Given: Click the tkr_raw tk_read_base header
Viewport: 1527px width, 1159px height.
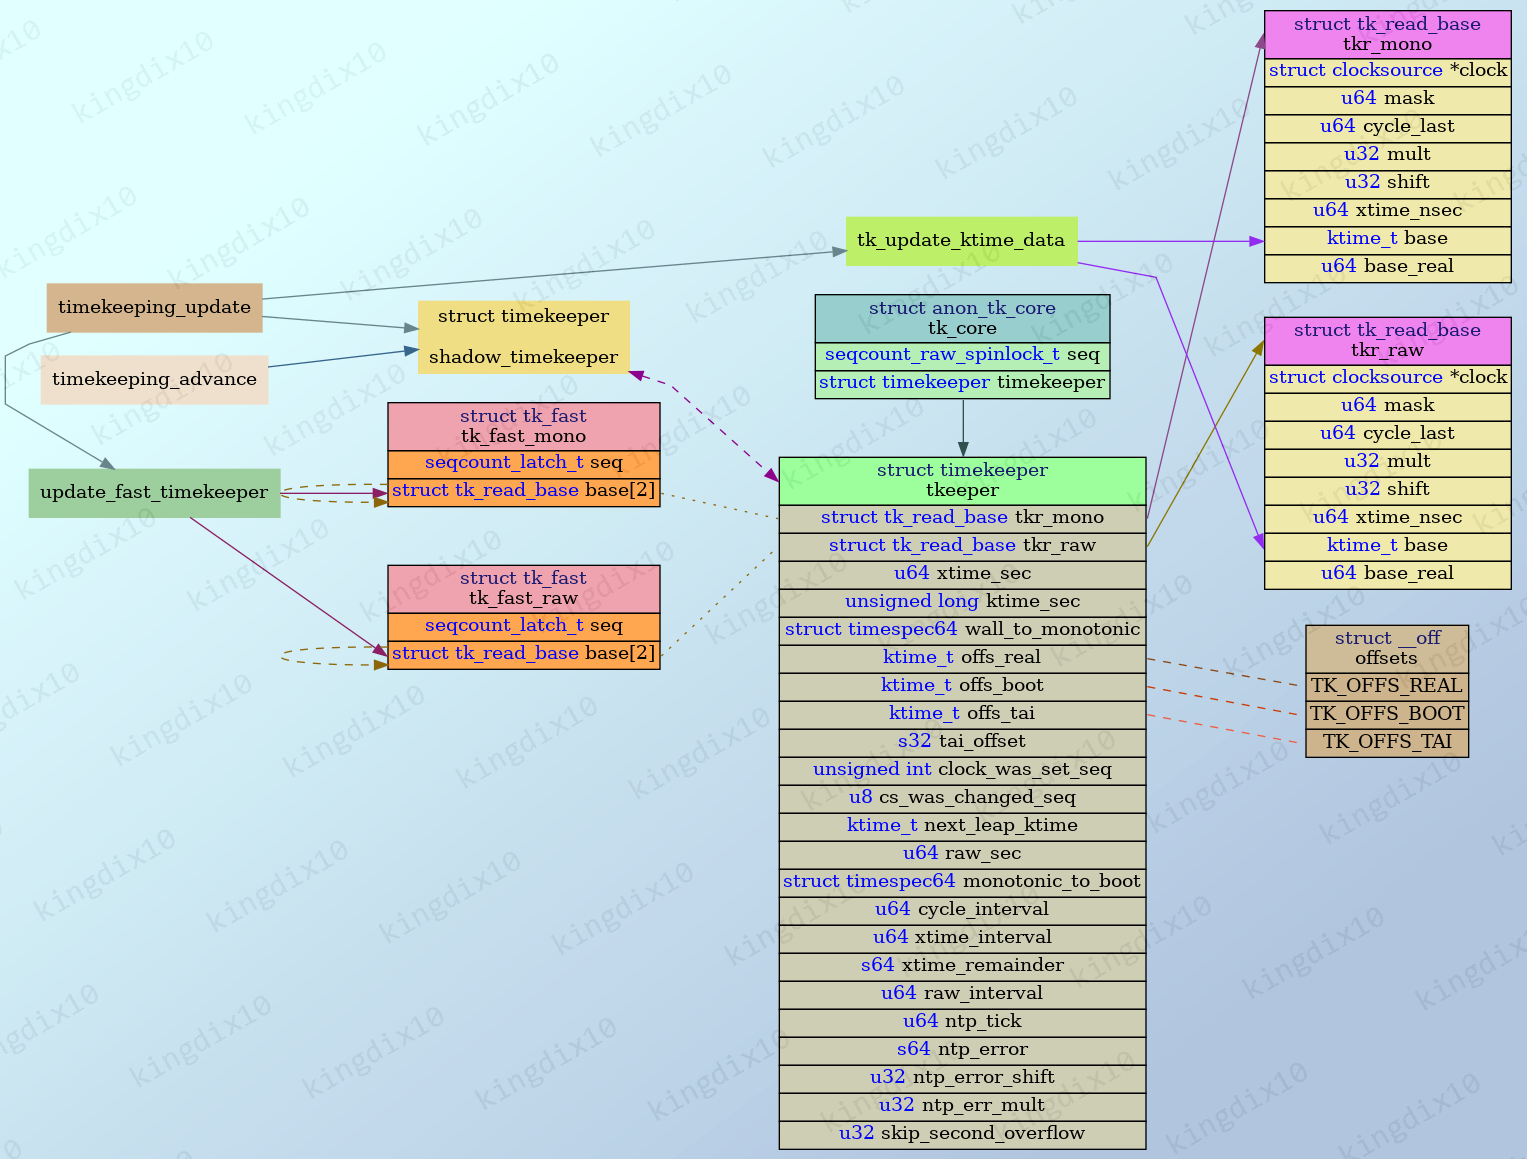Looking at the screenshot, I should point(1387,342).
